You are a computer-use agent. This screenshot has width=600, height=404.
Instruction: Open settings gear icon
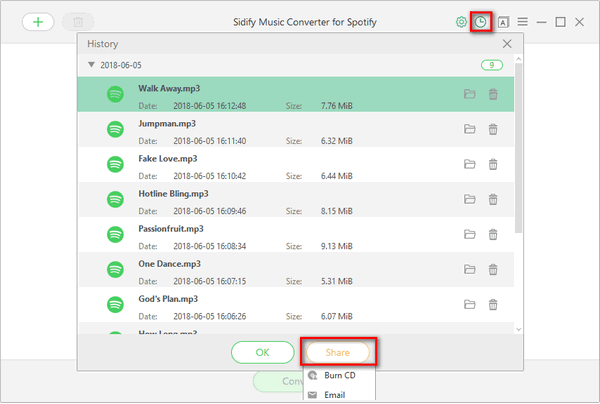click(461, 22)
